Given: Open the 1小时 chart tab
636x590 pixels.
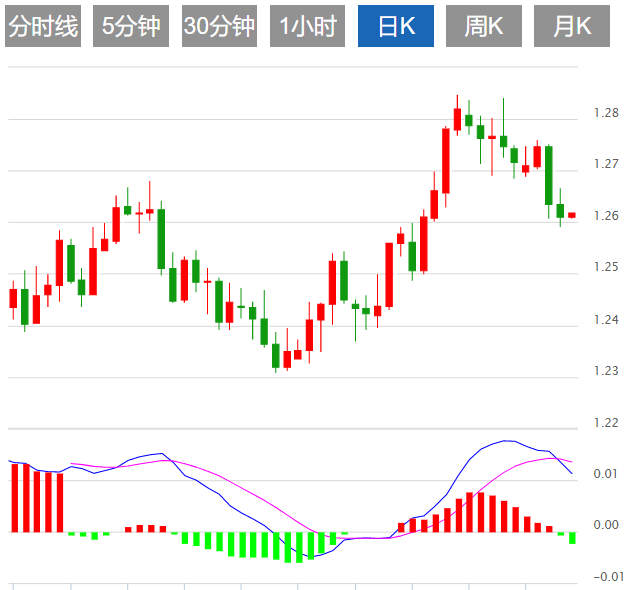Looking at the screenshot, I should (x=307, y=26).
